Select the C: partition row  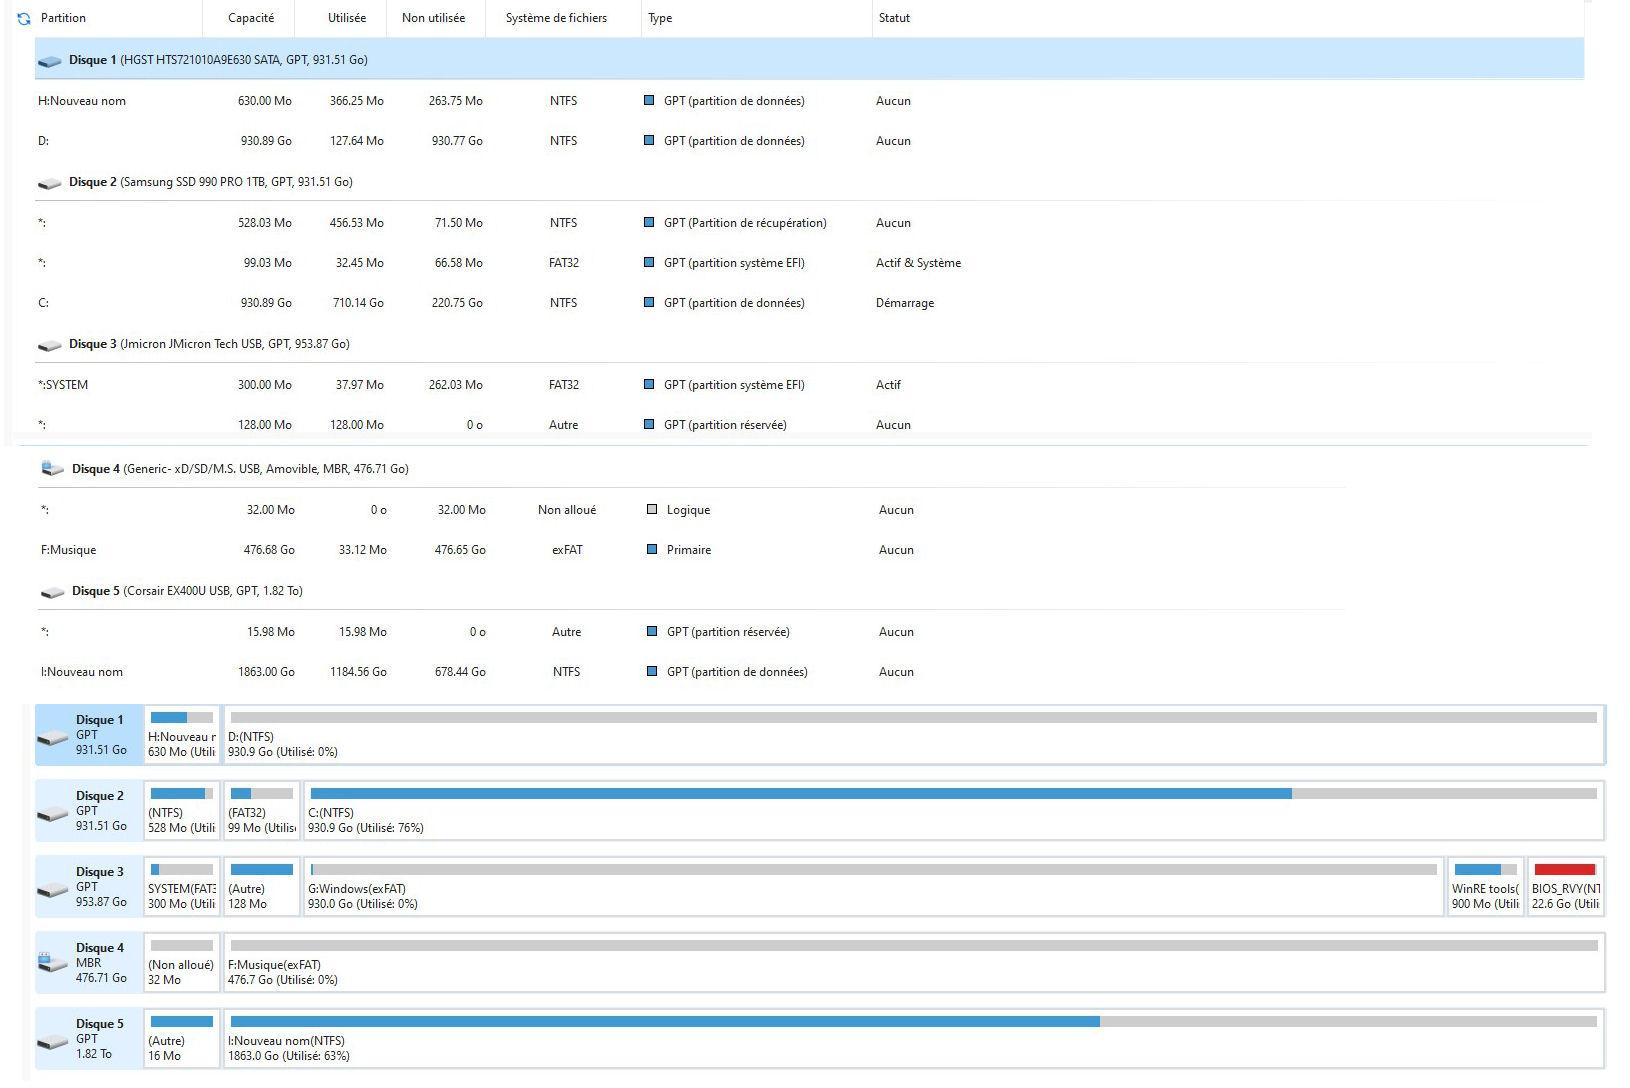[43, 303]
